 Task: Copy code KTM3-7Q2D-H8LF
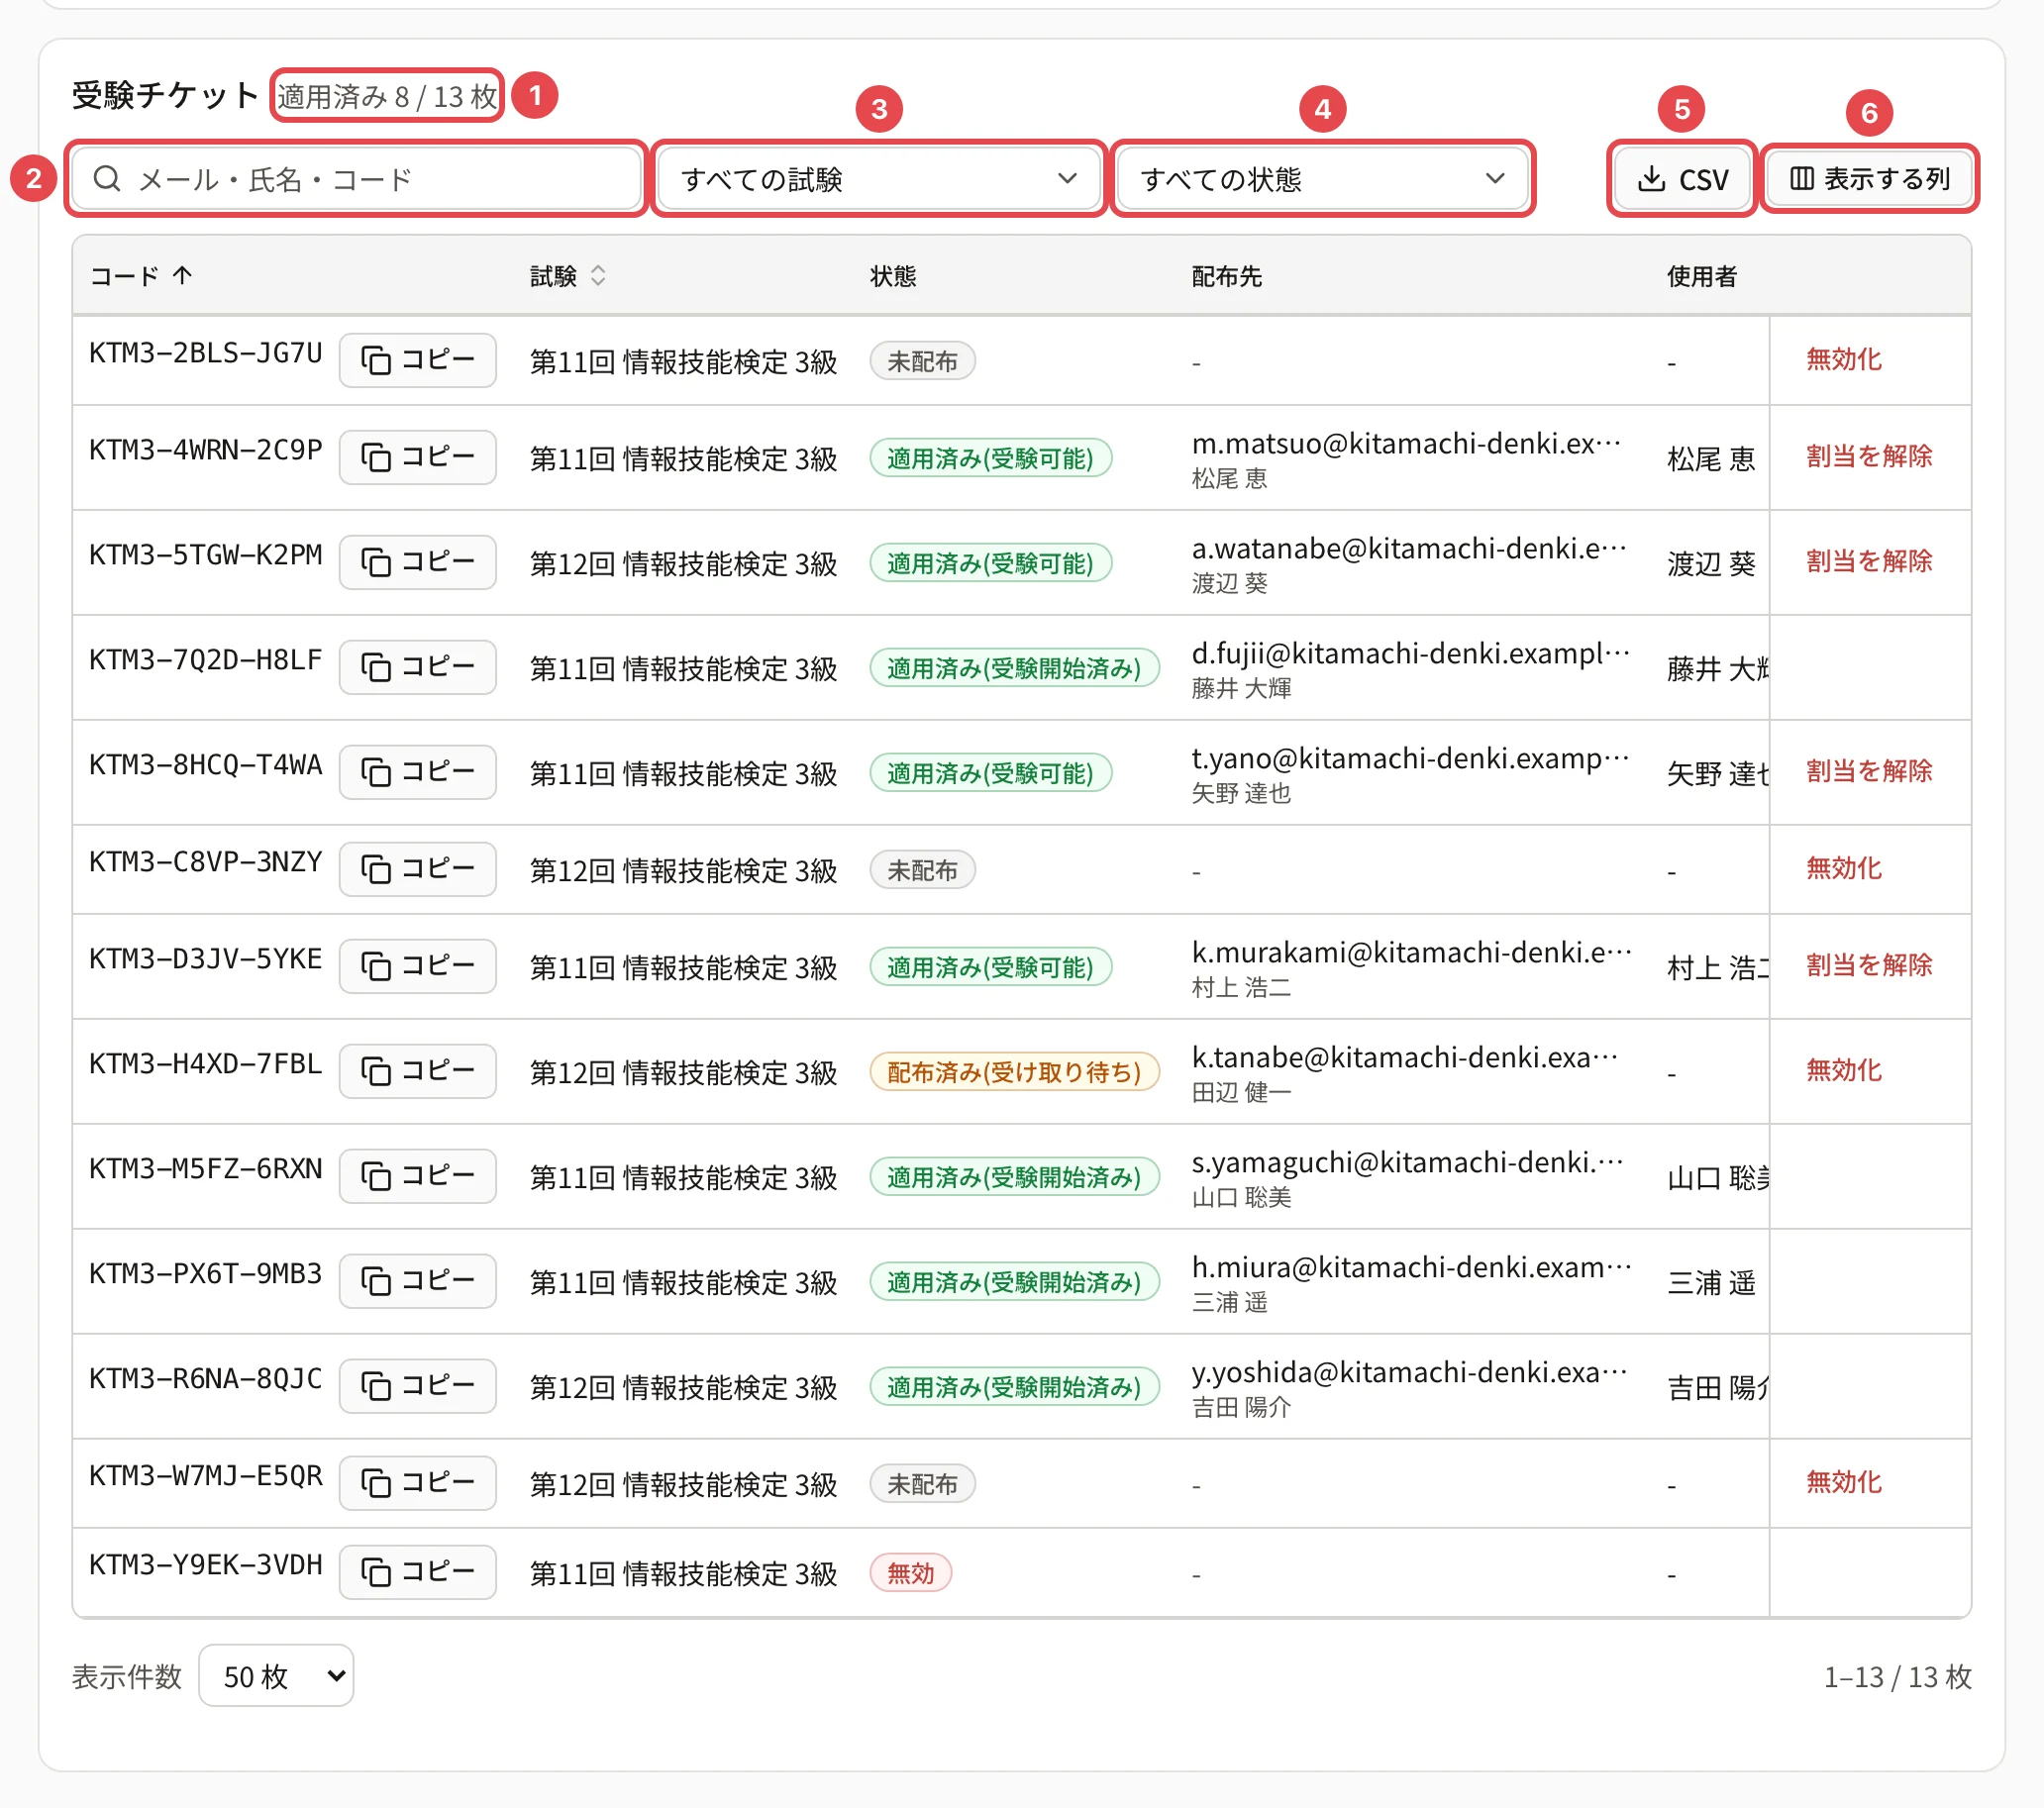417,667
